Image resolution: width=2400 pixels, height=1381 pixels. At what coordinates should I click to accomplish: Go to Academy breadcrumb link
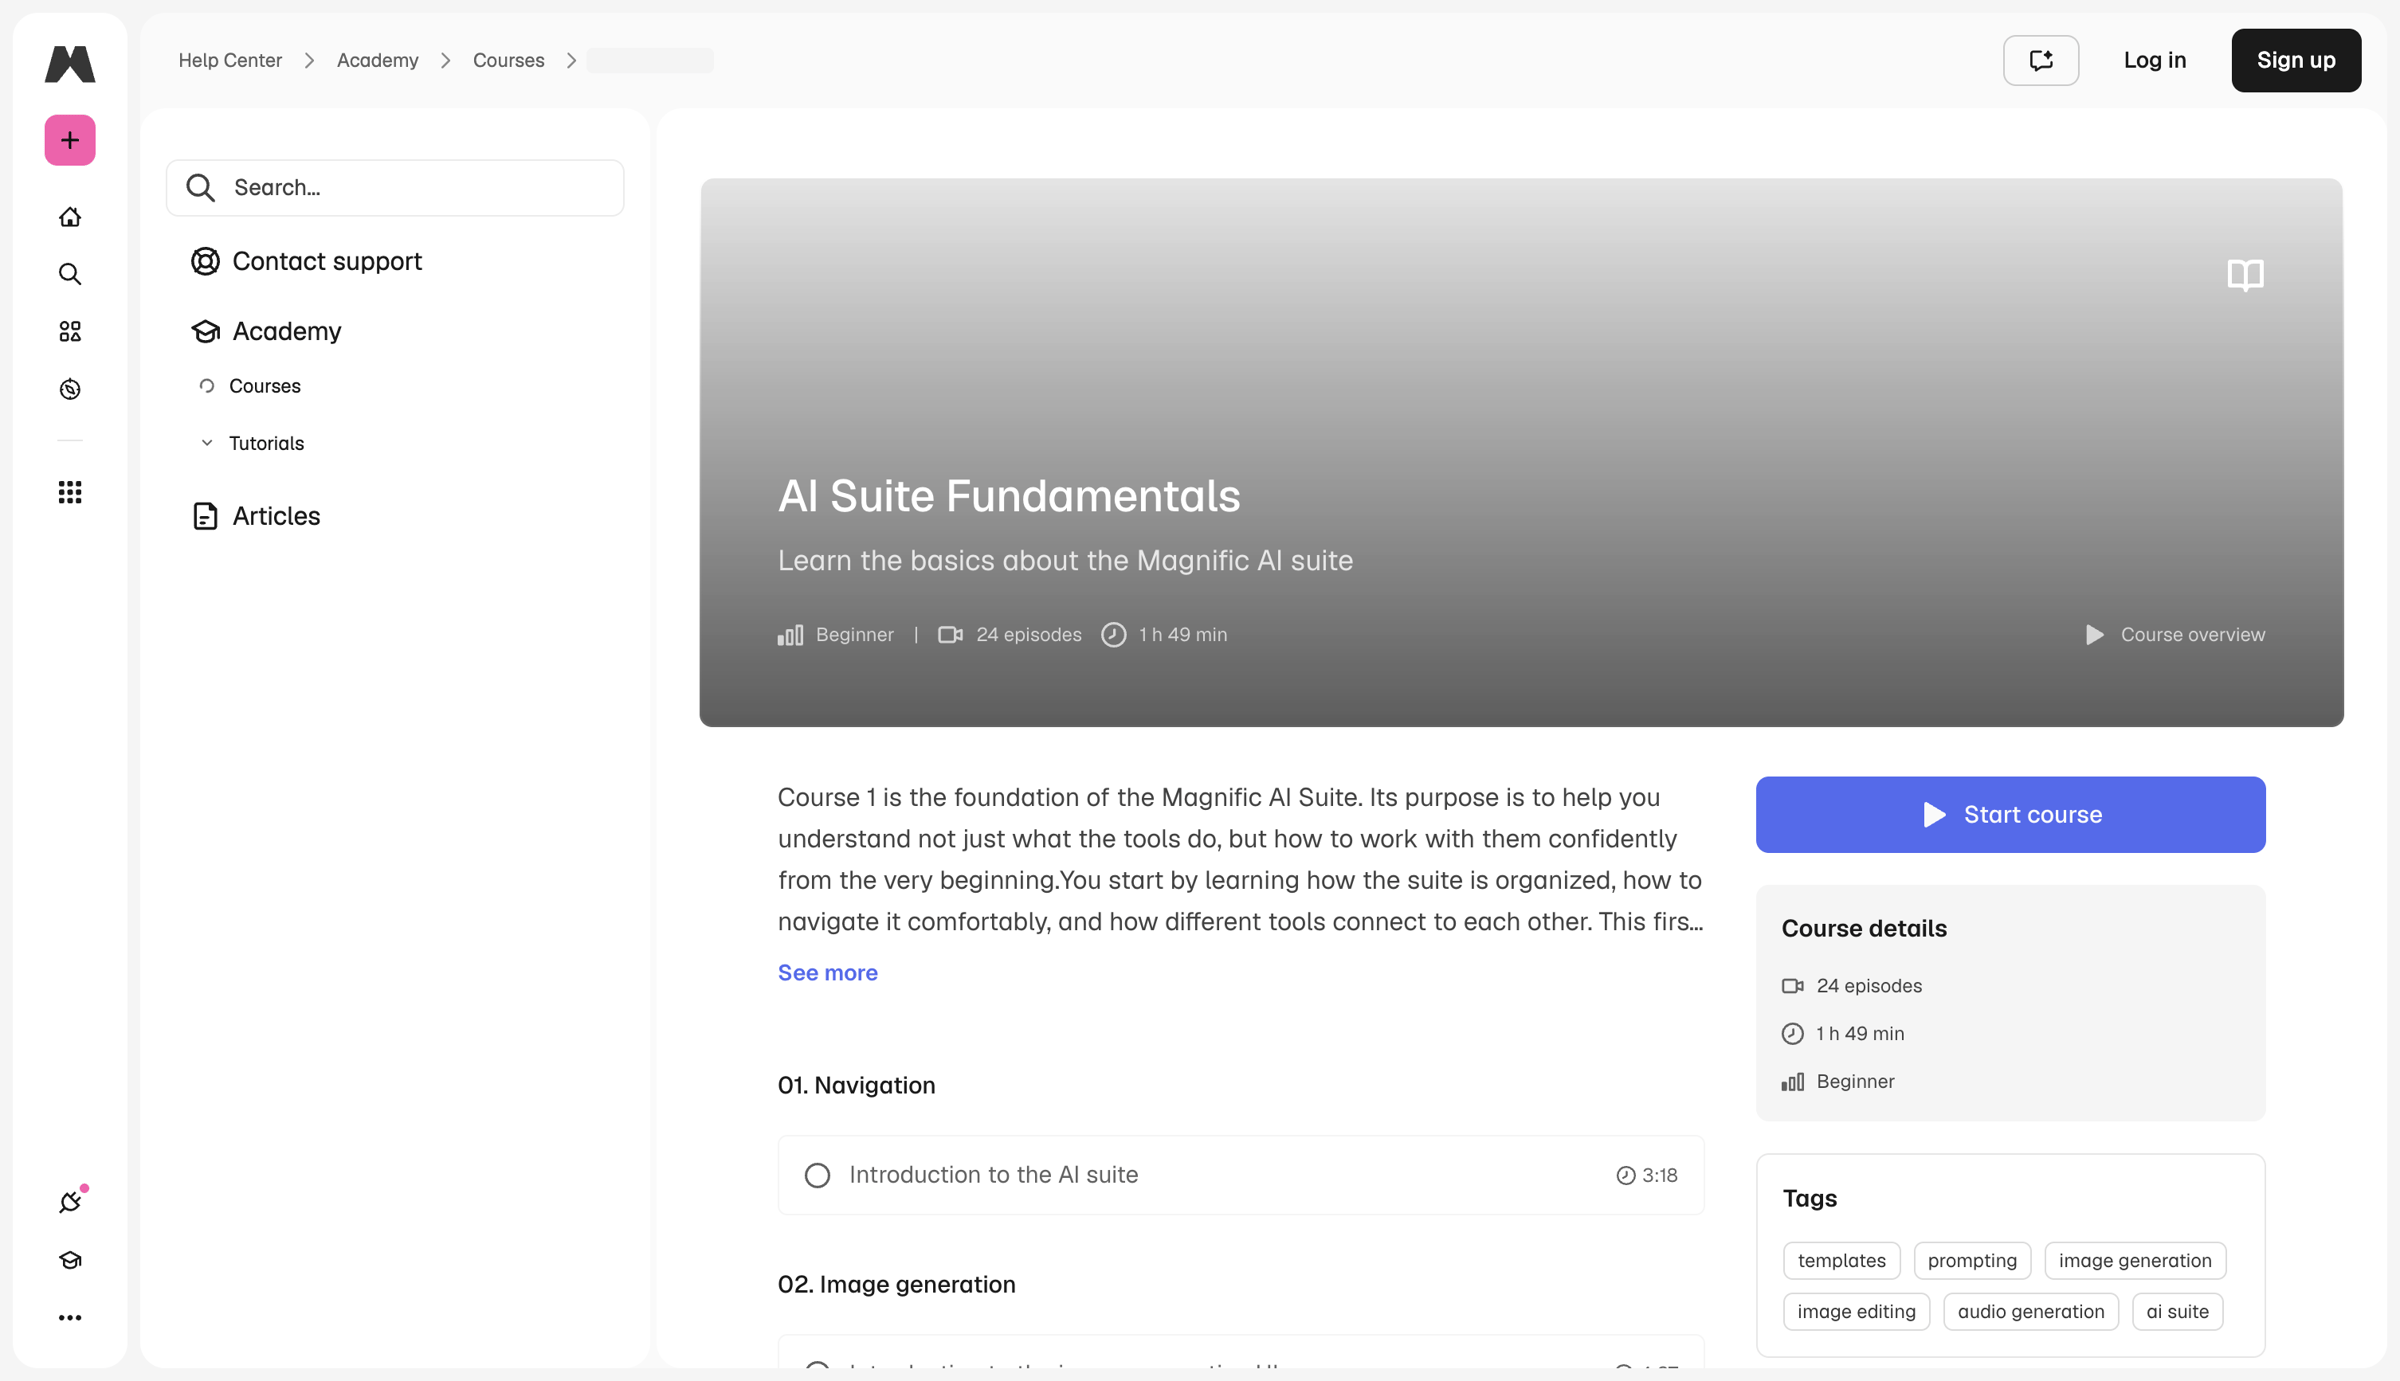point(378,60)
